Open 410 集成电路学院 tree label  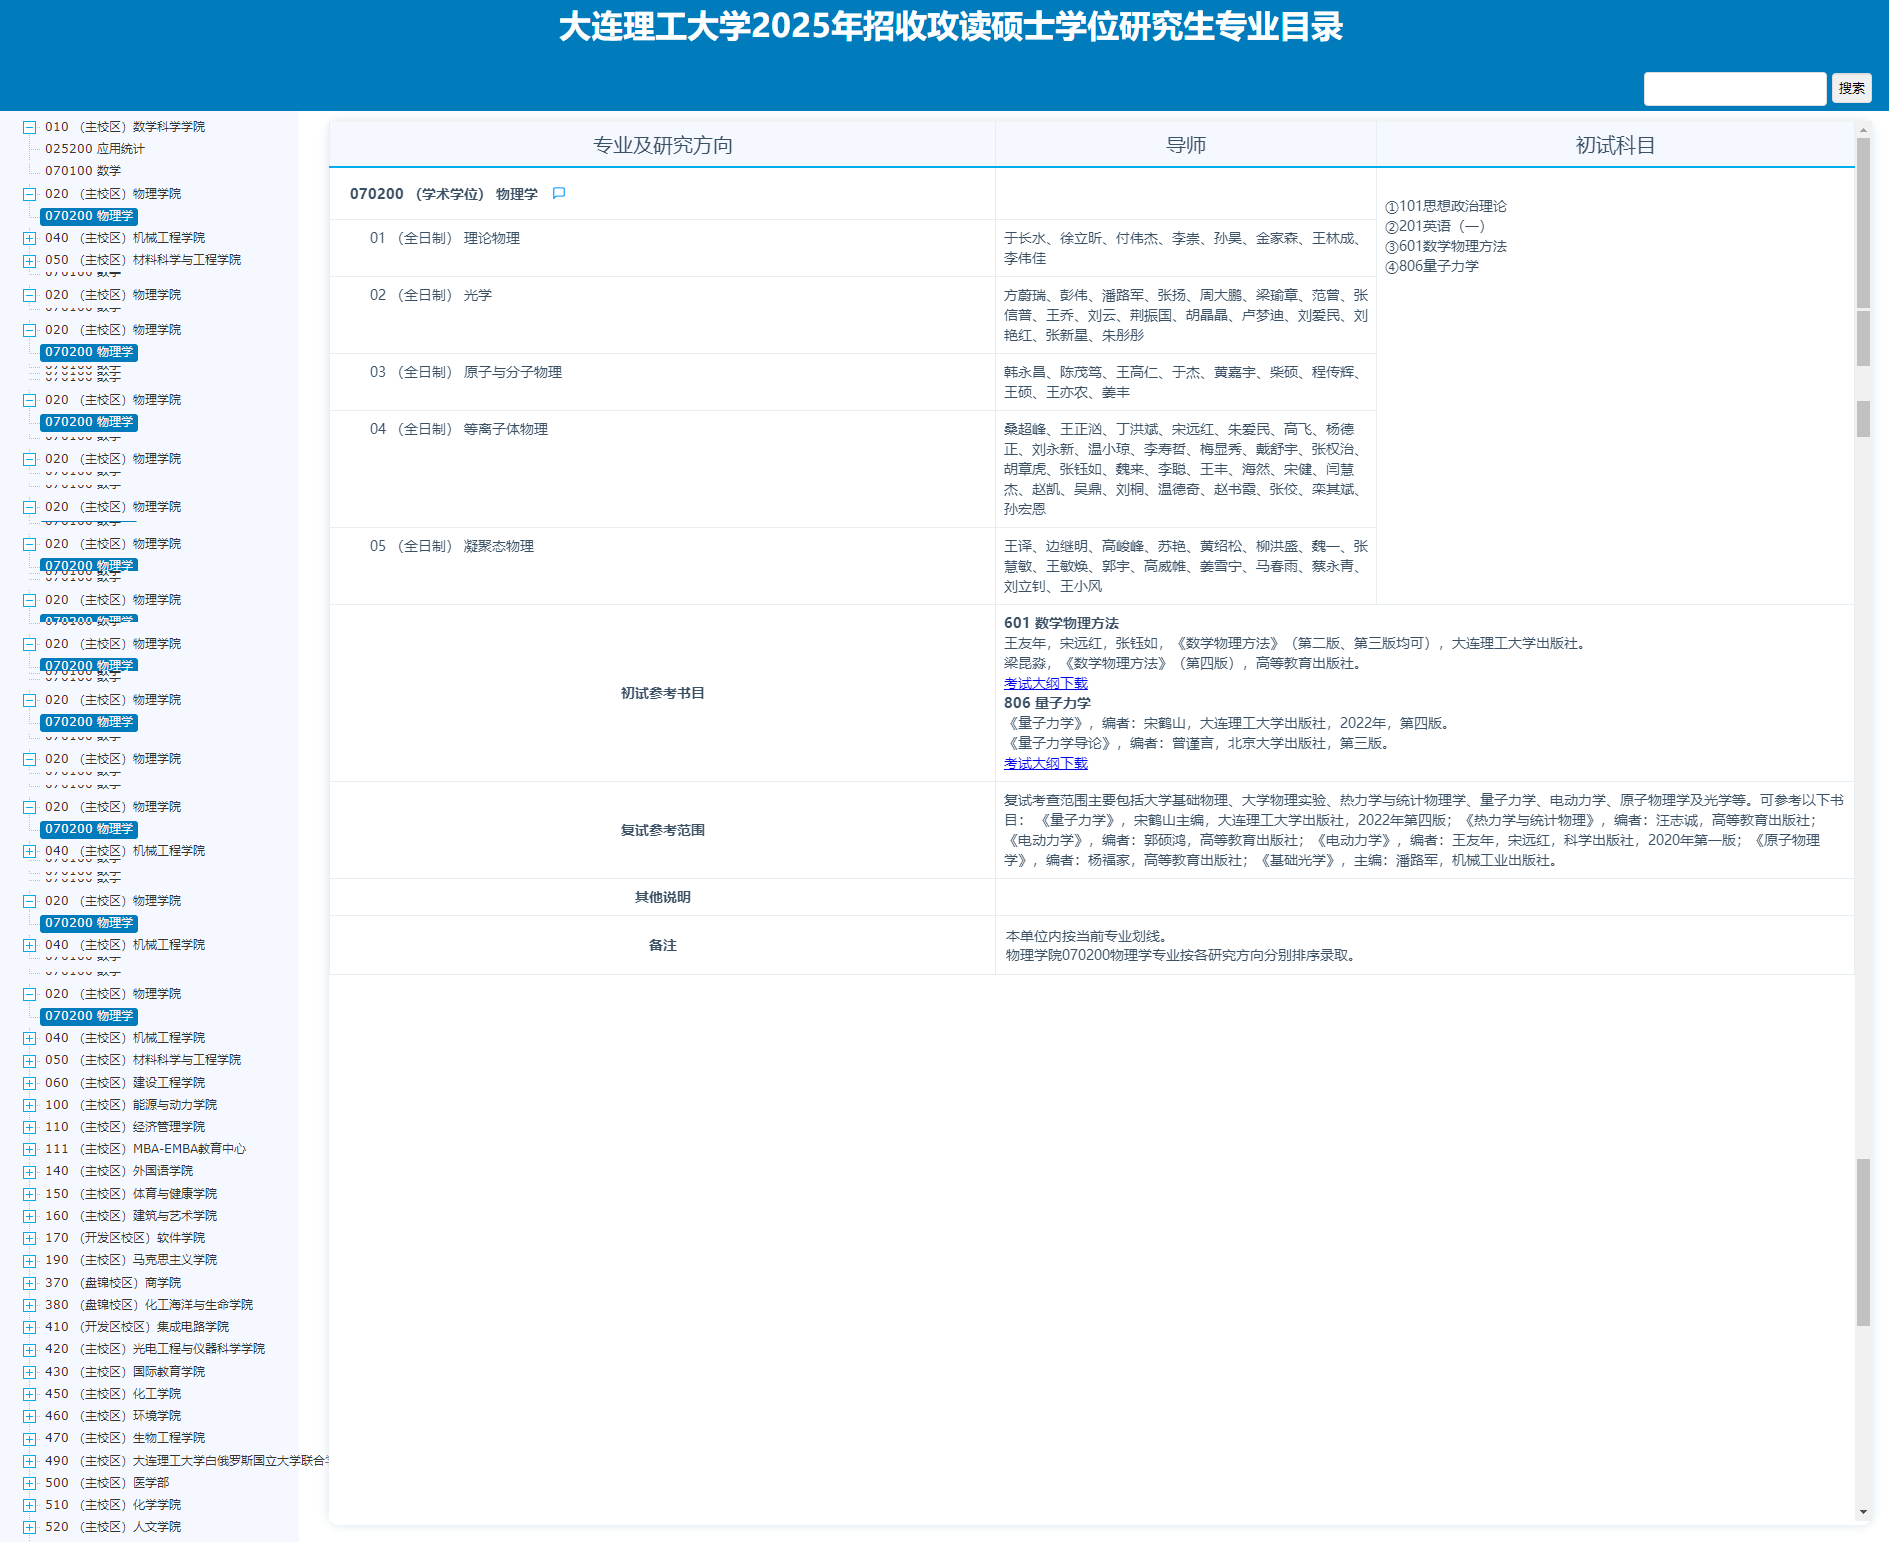pos(136,1327)
